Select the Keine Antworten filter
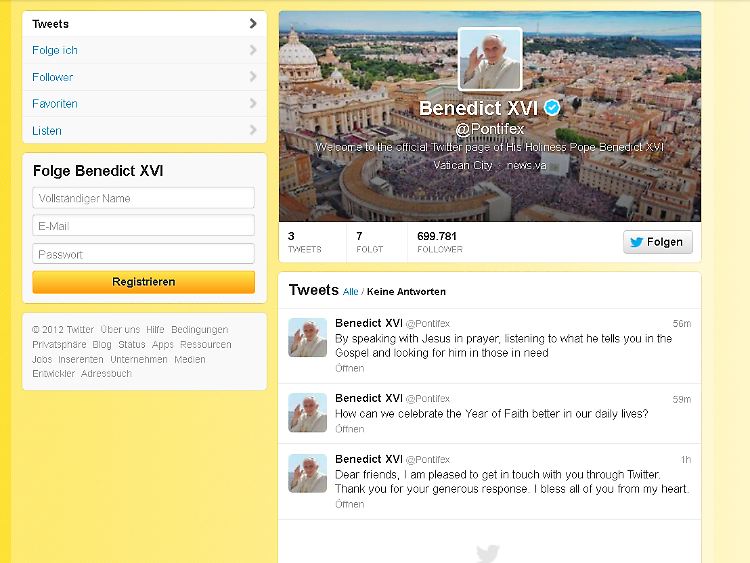Image resolution: width=750 pixels, height=563 pixels. (x=406, y=292)
